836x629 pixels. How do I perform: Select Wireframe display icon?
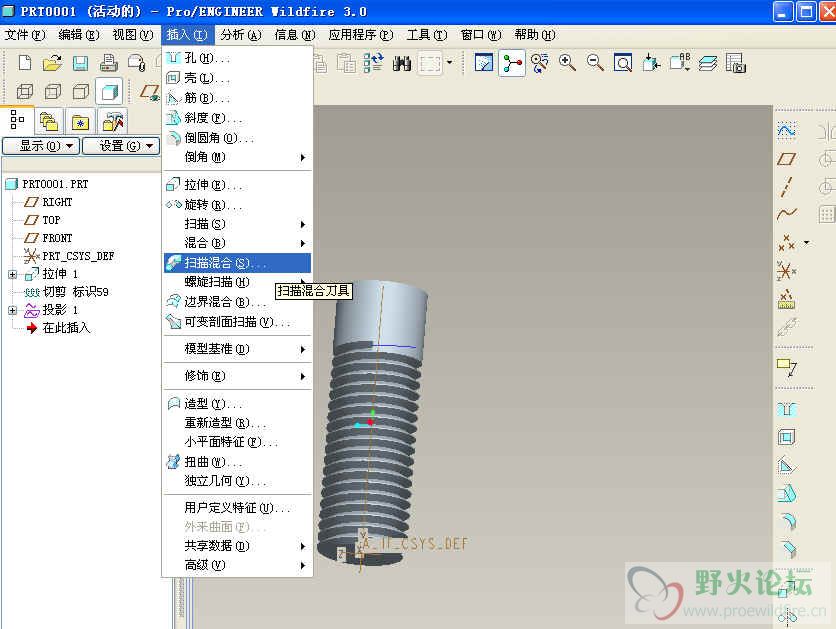click(x=25, y=92)
